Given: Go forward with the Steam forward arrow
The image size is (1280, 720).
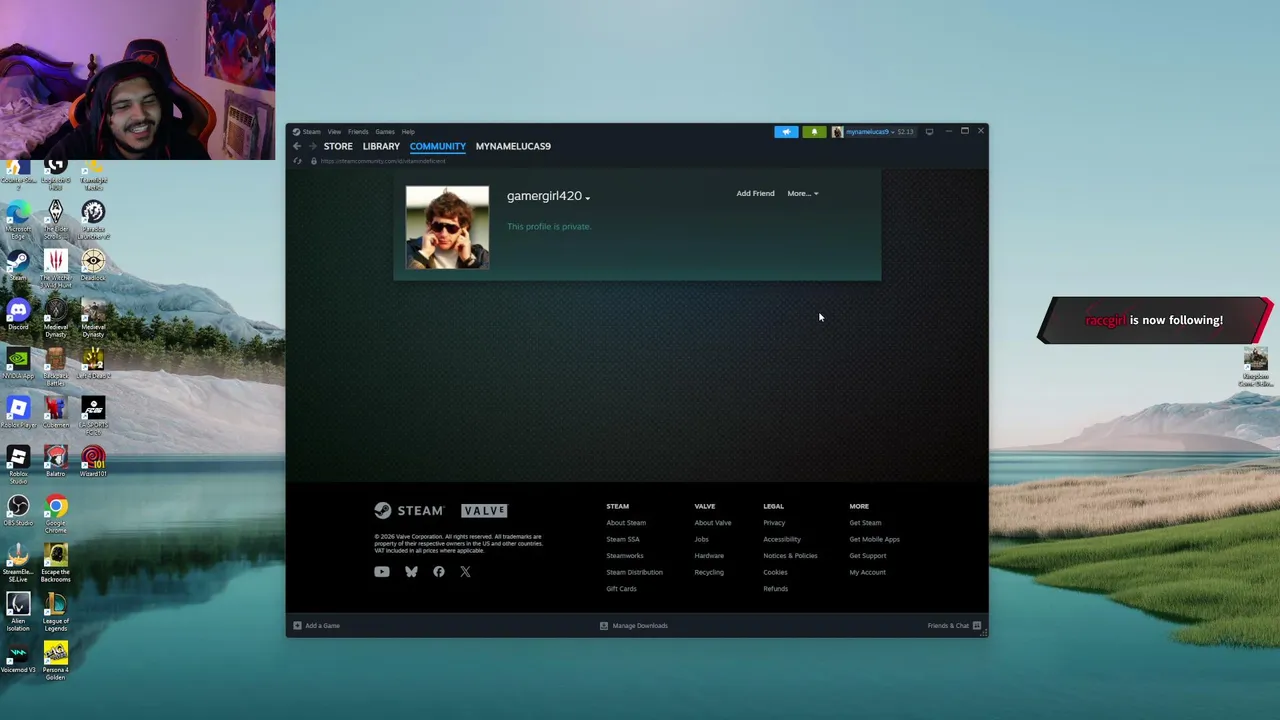Looking at the screenshot, I should (312, 146).
